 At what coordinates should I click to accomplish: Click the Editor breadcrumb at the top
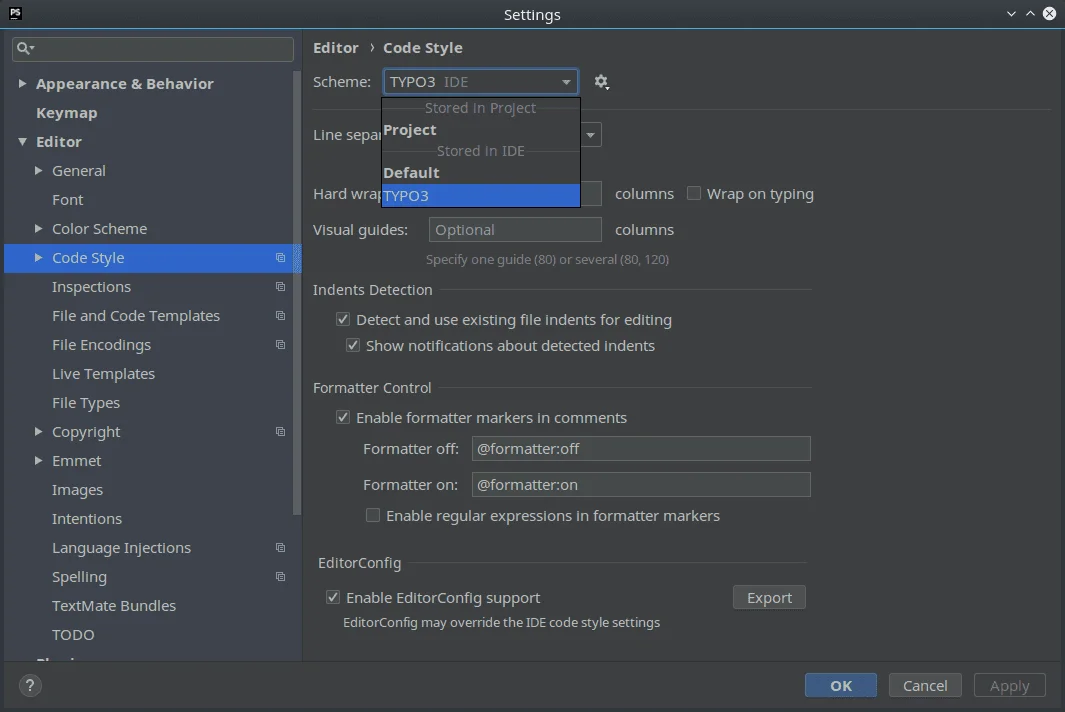336,47
